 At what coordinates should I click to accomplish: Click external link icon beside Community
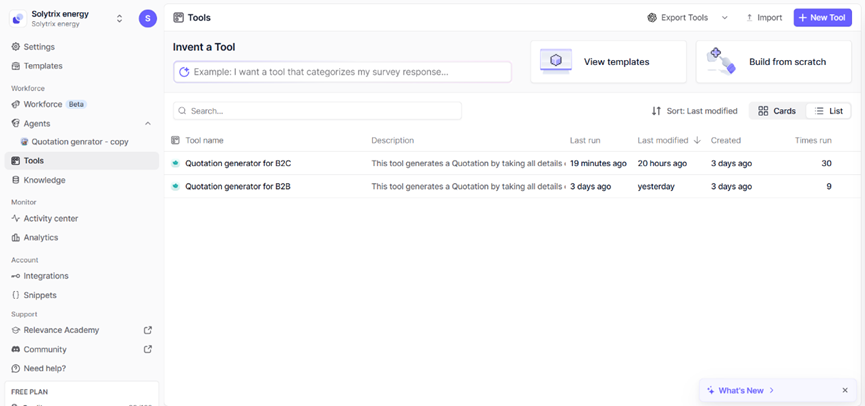click(148, 349)
